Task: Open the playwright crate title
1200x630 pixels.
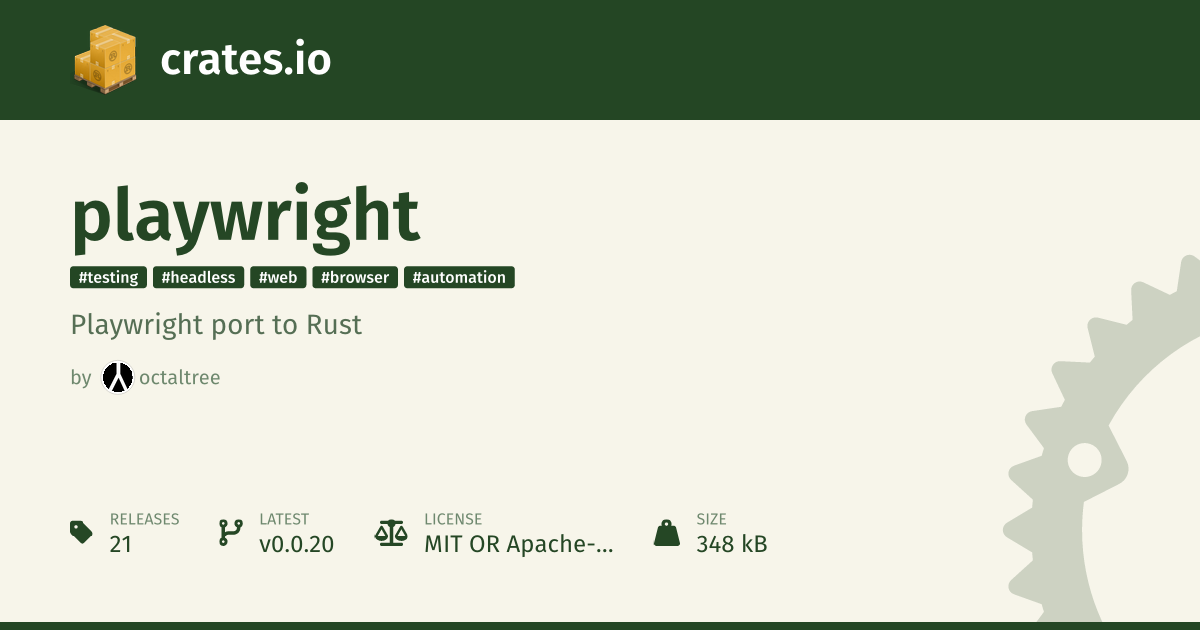Action: pyautogui.click(x=245, y=215)
